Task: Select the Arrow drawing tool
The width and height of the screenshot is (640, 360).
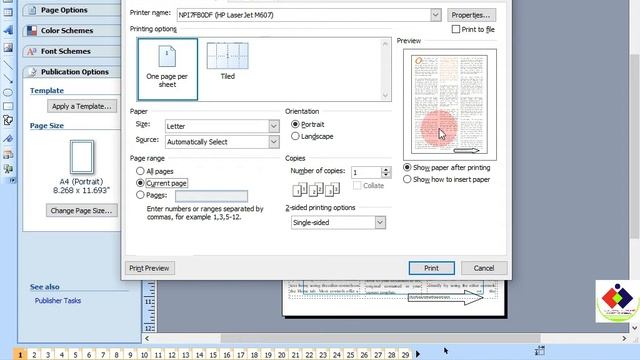Action: tap(8, 79)
